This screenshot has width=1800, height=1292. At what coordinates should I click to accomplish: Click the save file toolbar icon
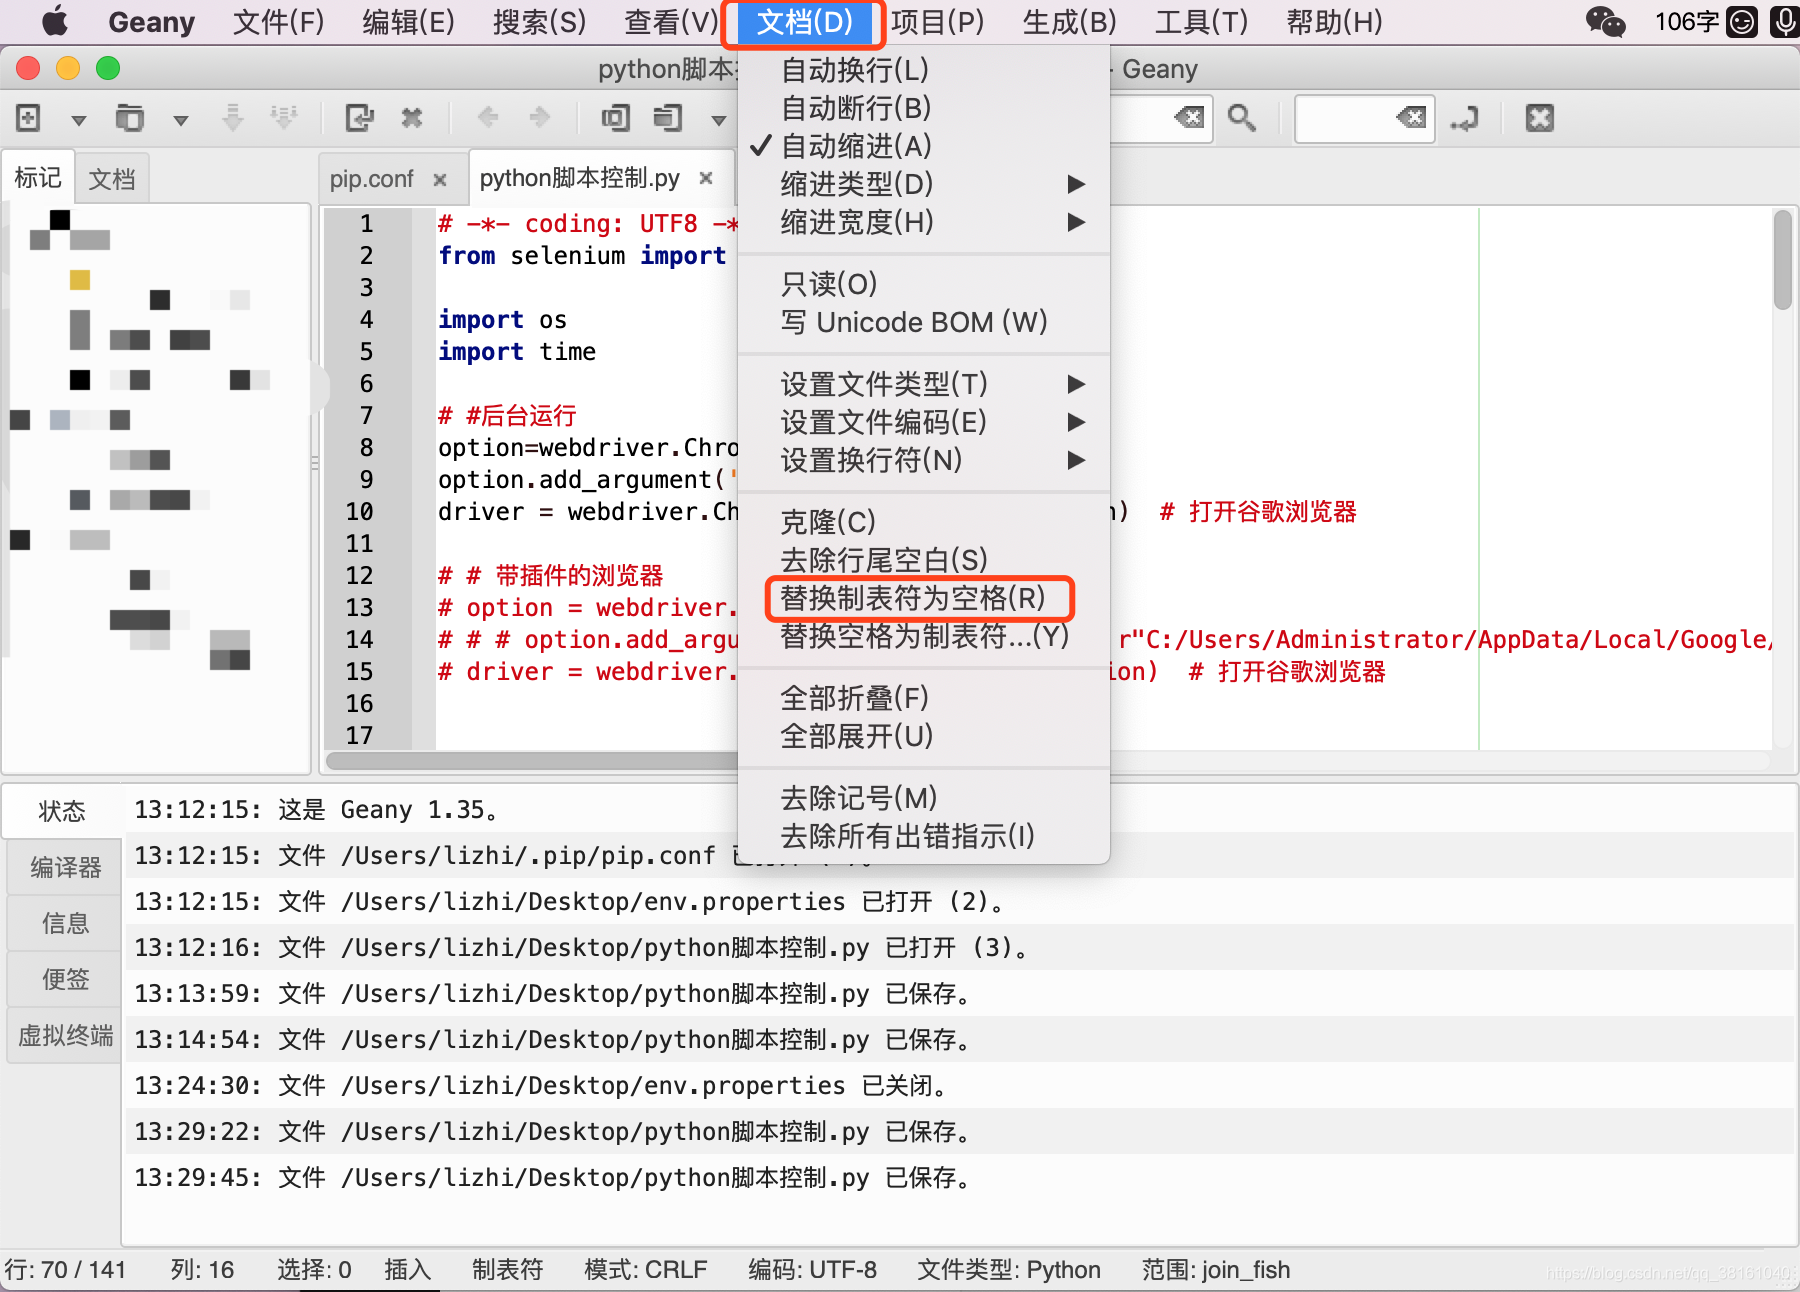[x=232, y=118]
